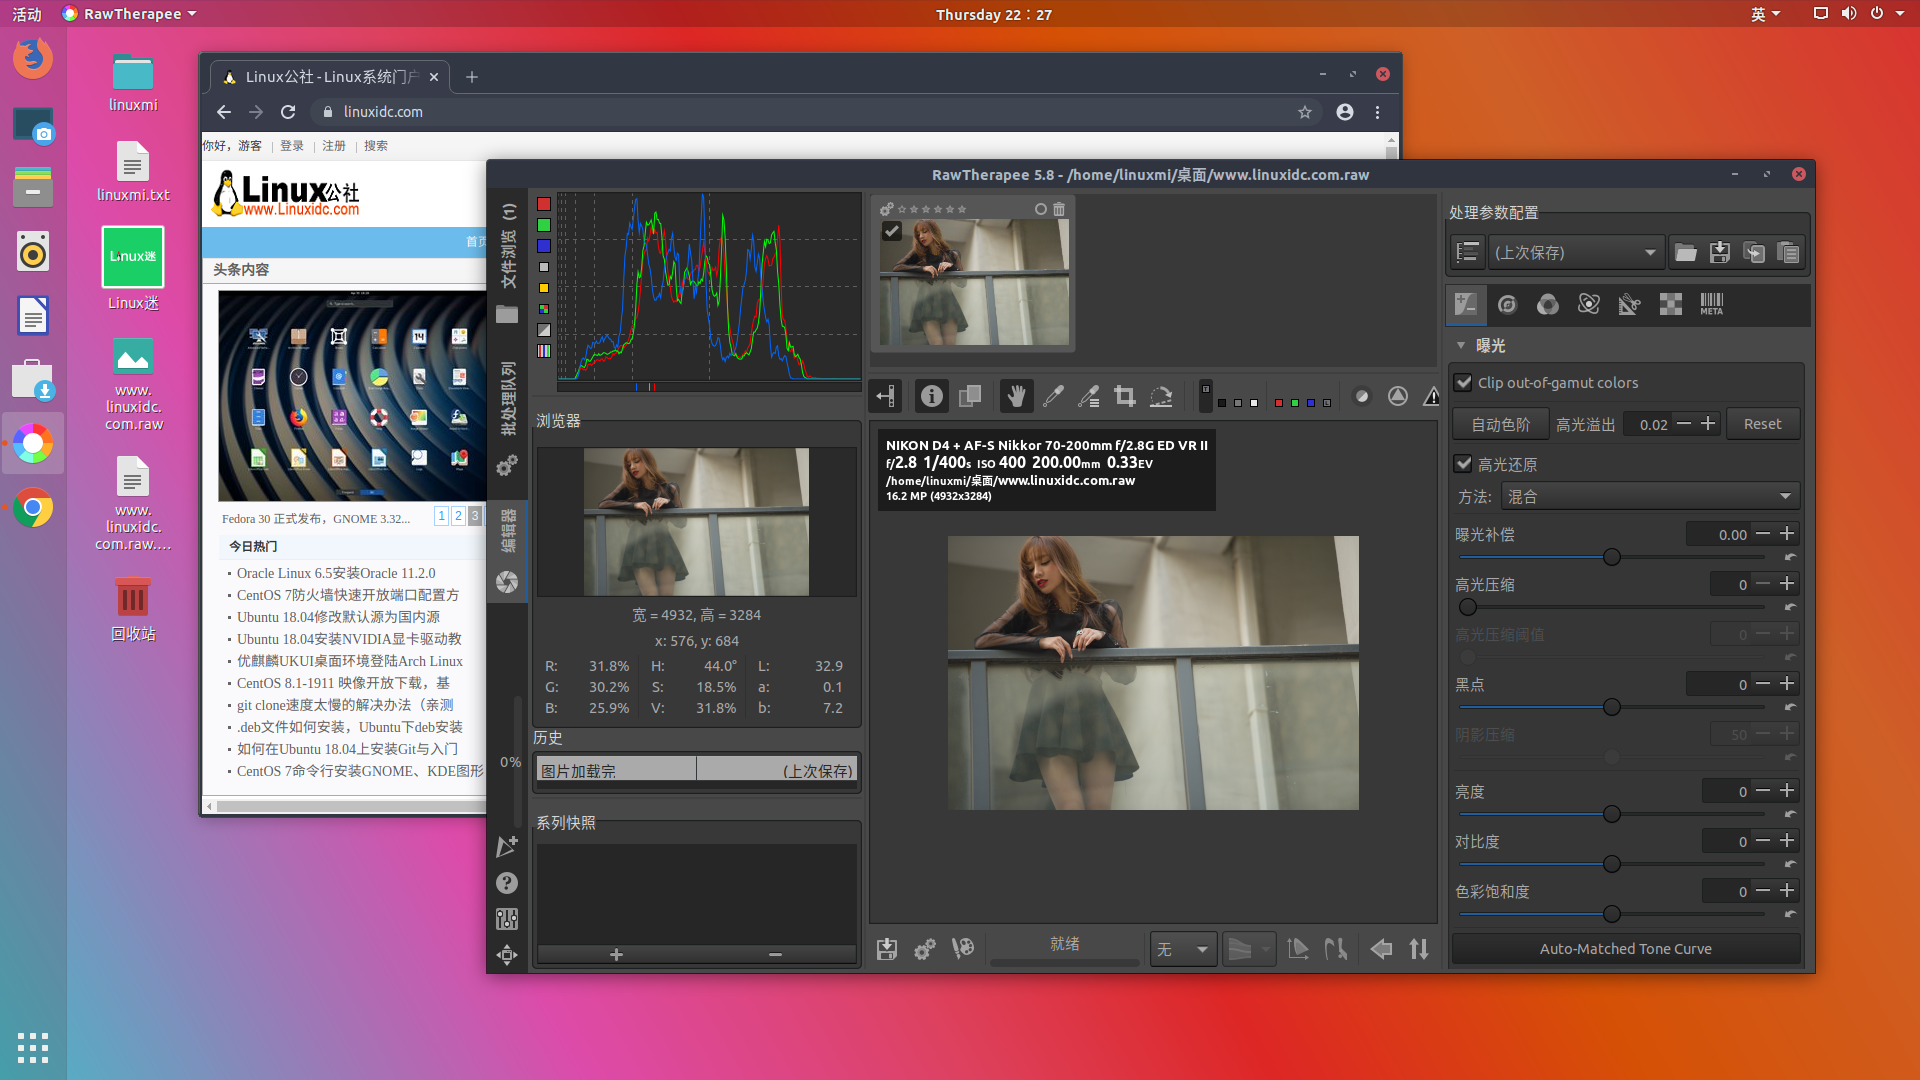Collapse the 曝光 section
Image resolution: width=1920 pixels, height=1080 pixels.
(1461, 345)
